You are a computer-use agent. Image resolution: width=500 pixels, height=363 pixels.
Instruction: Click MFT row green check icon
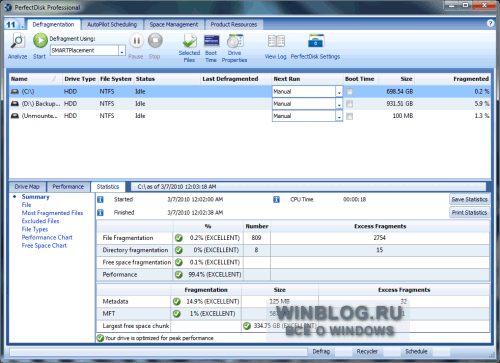[x=177, y=314]
